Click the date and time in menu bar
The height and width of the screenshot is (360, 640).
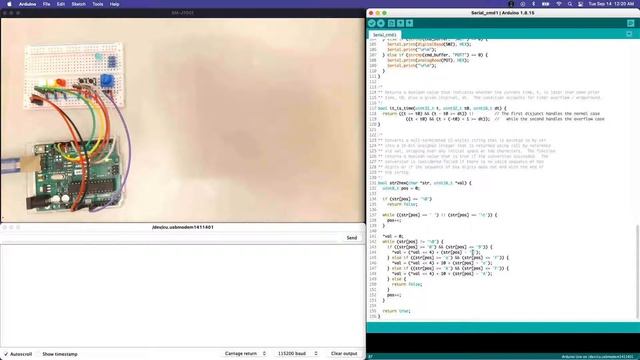611,4
